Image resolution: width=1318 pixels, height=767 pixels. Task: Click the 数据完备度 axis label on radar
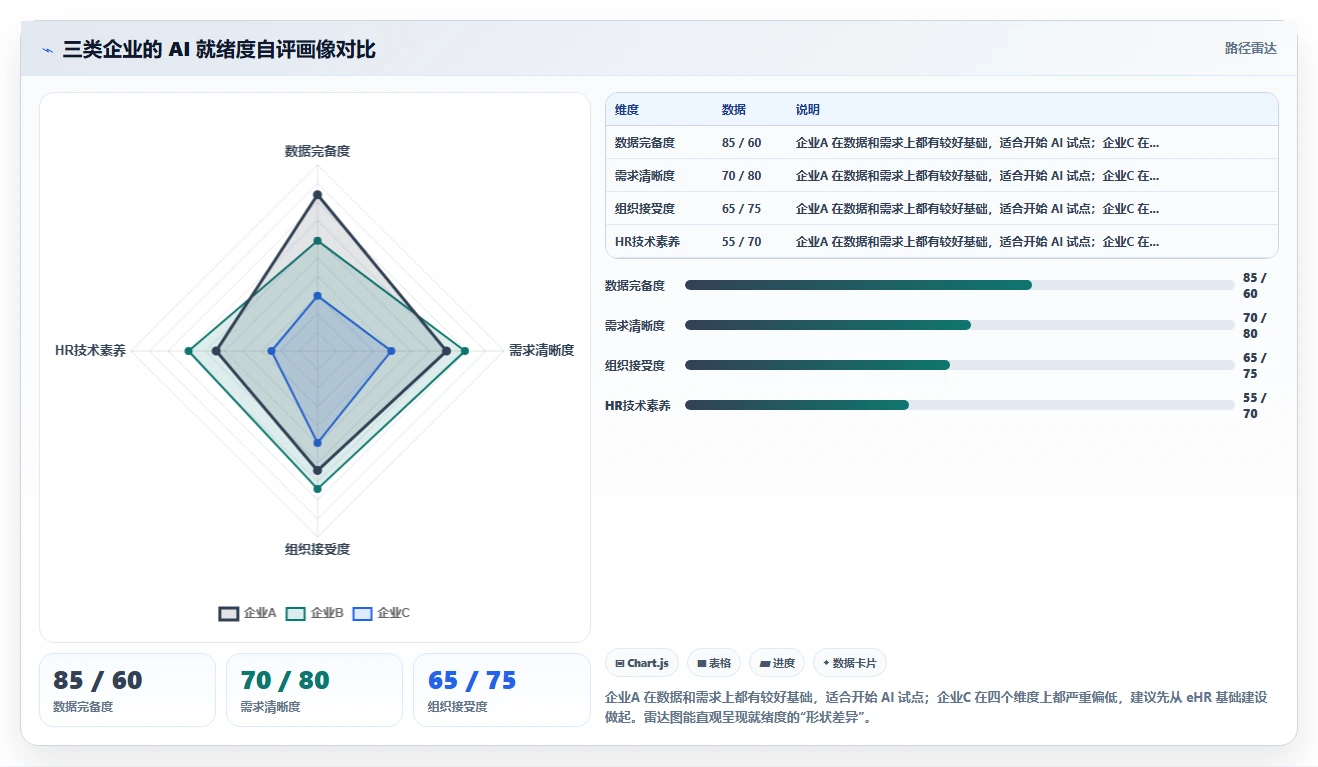pyautogui.click(x=317, y=151)
